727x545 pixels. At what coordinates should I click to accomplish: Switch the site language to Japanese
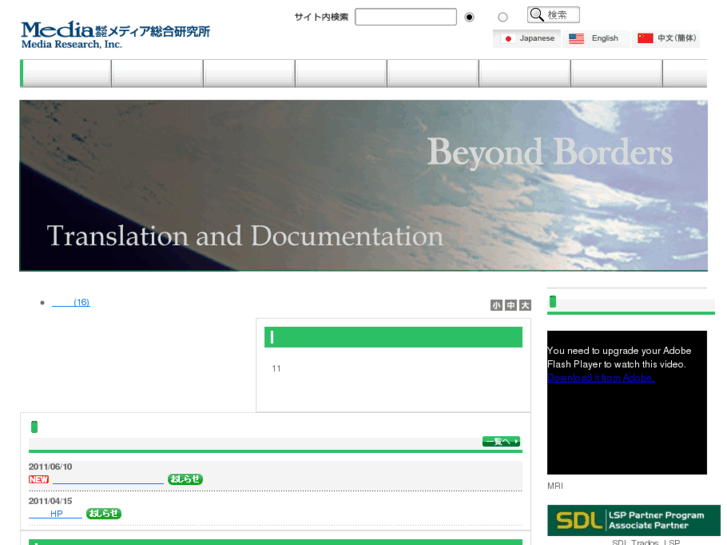click(527, 38)
